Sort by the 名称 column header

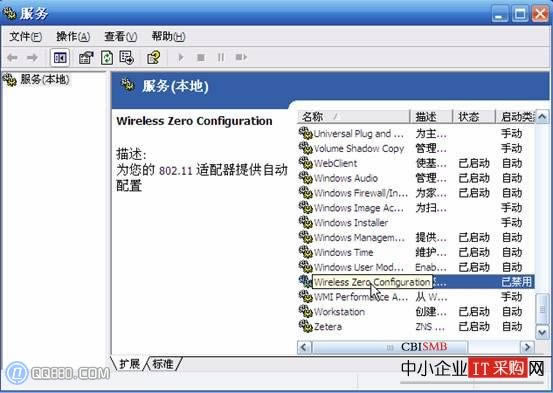tap(353, 116)
